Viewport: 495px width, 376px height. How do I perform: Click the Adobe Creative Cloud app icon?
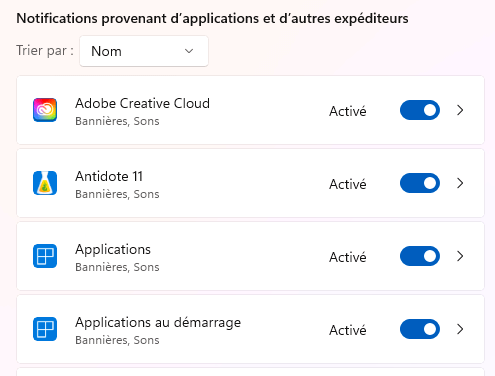pos(45,110)
